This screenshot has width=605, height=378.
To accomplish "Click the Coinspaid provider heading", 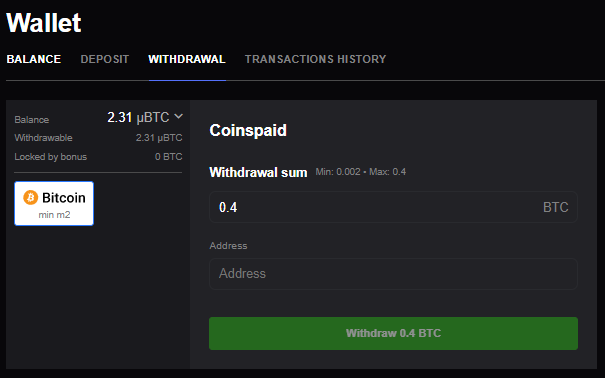I will [x=248, y=130].
